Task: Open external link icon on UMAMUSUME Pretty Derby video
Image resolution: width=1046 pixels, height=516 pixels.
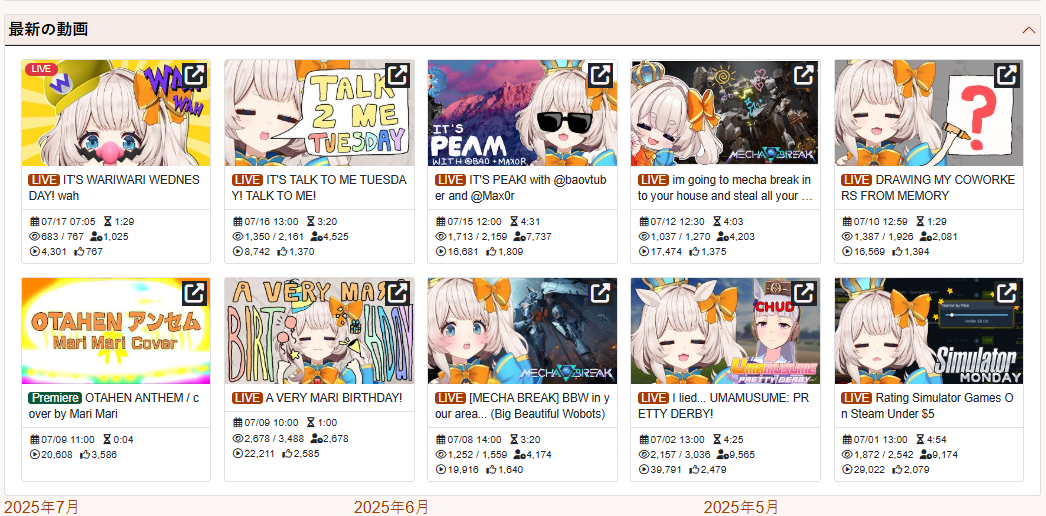Action: 804,293
